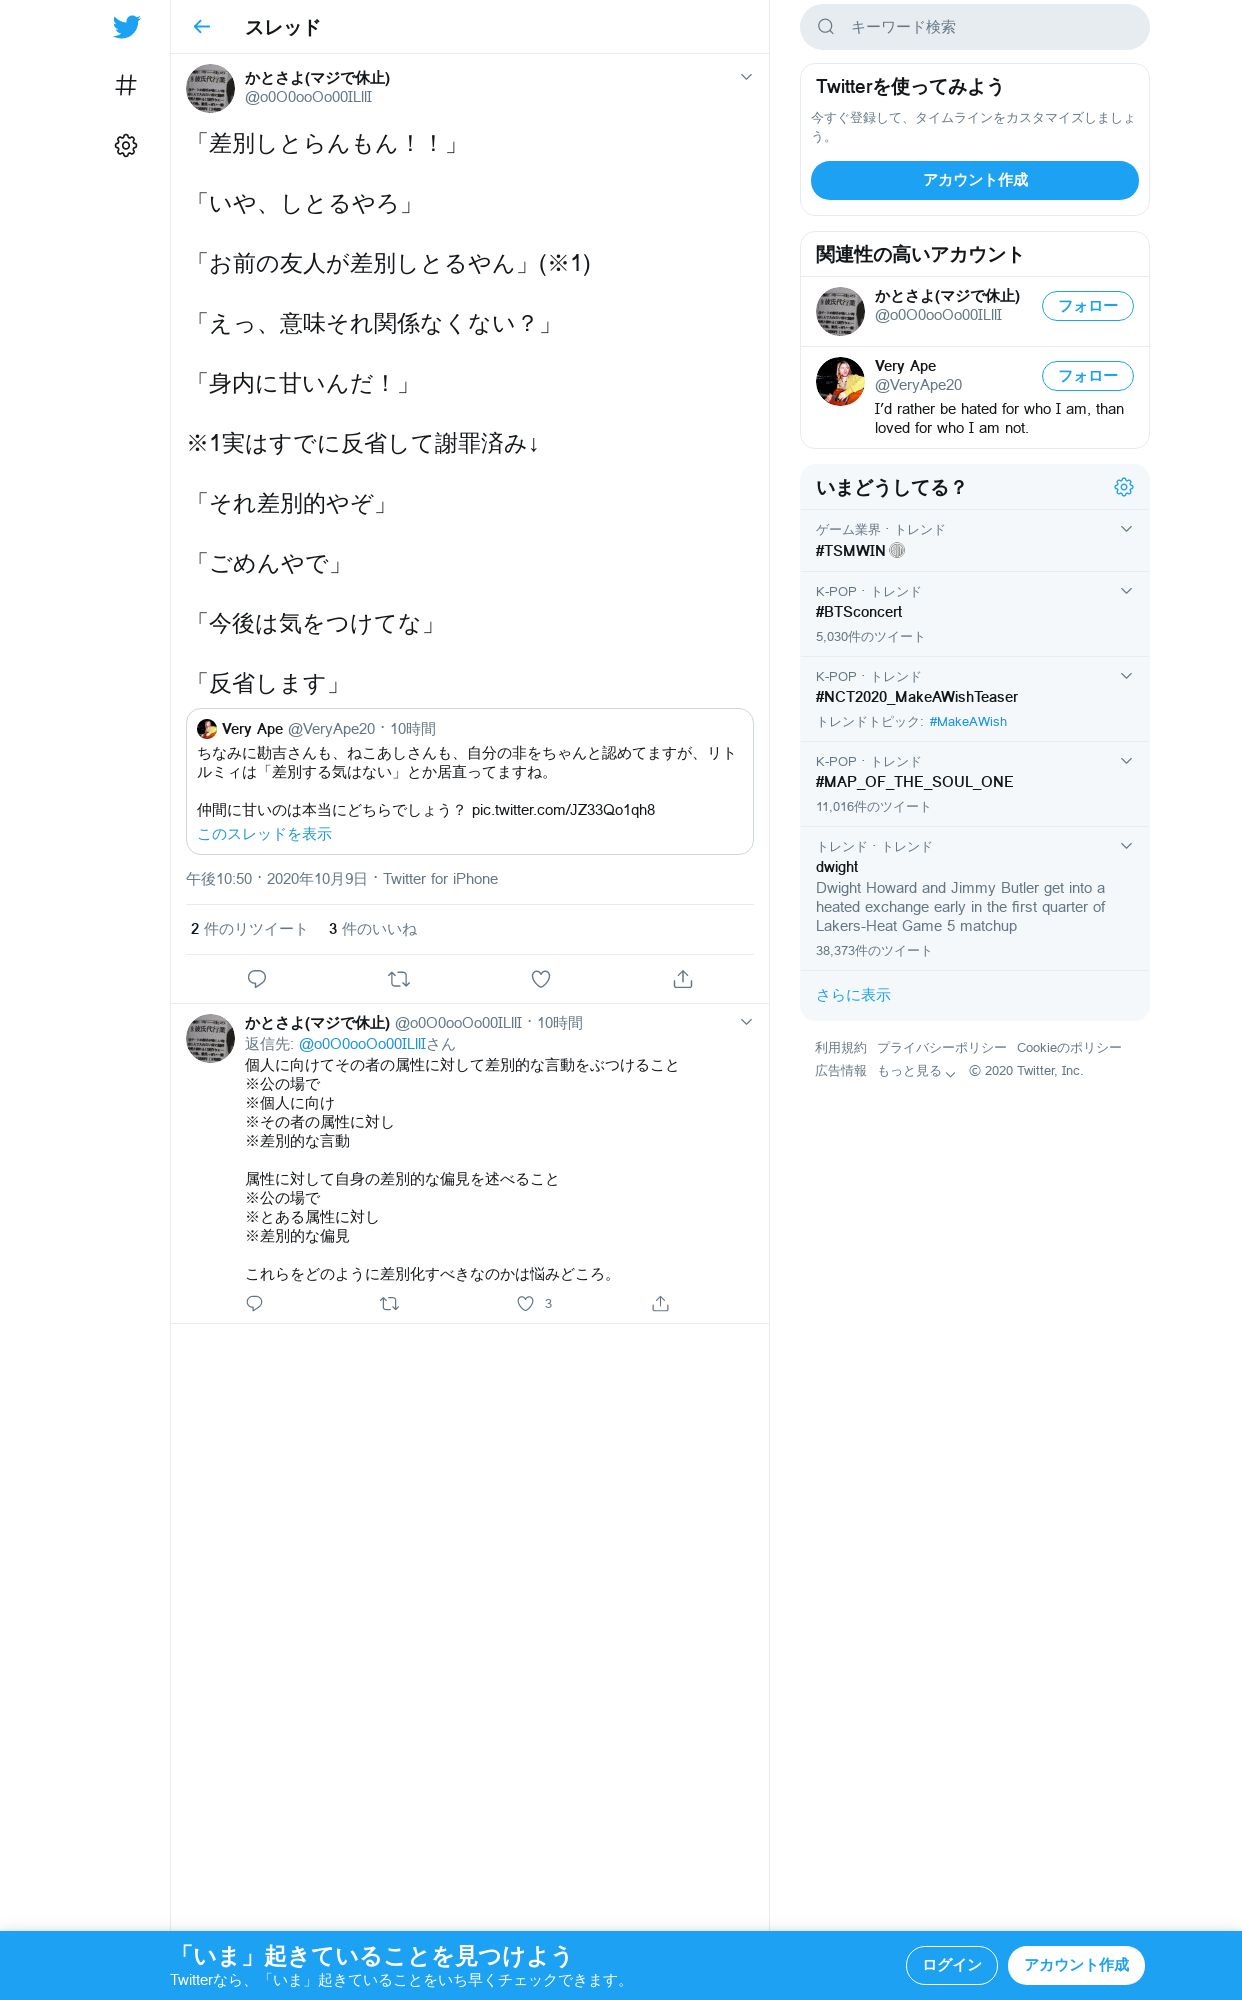
Task: Open もっと見る footer dropdown
Action: click(916, 1071)
